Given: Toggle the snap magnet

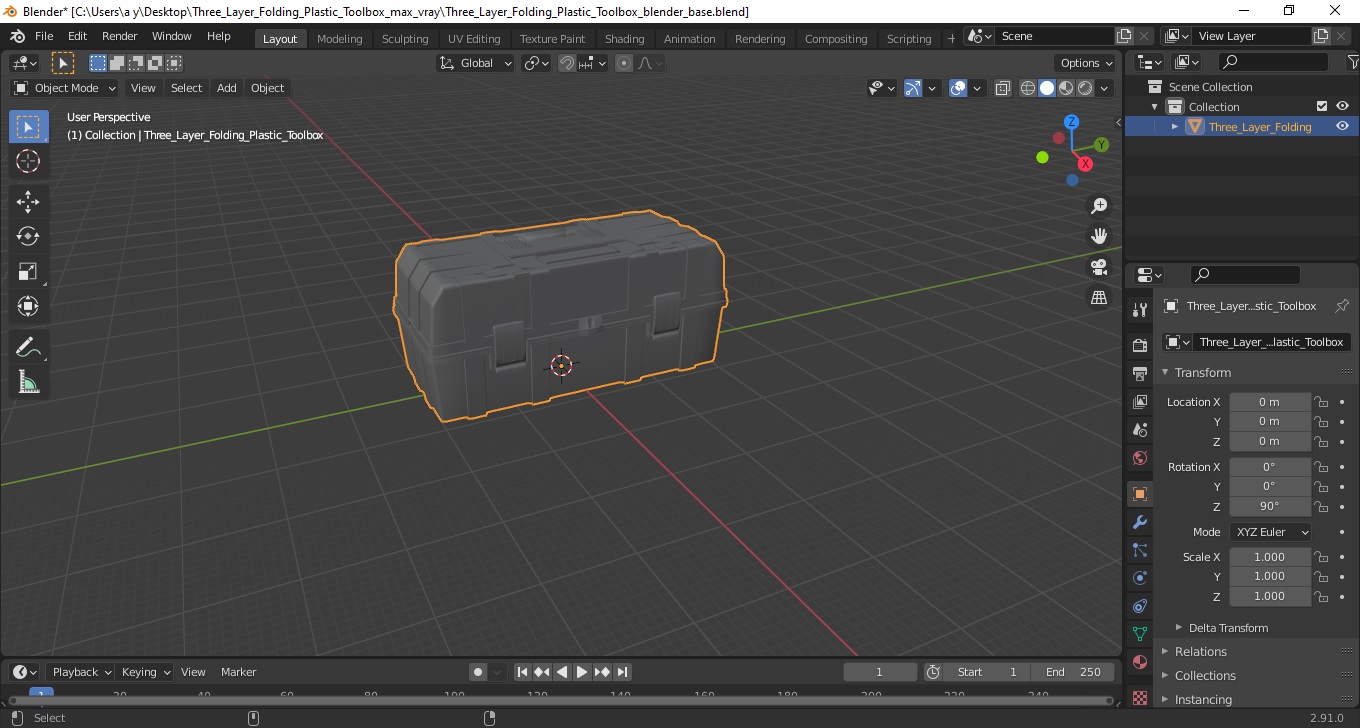Looking at the screenshot, I should [x=567, y=63].
